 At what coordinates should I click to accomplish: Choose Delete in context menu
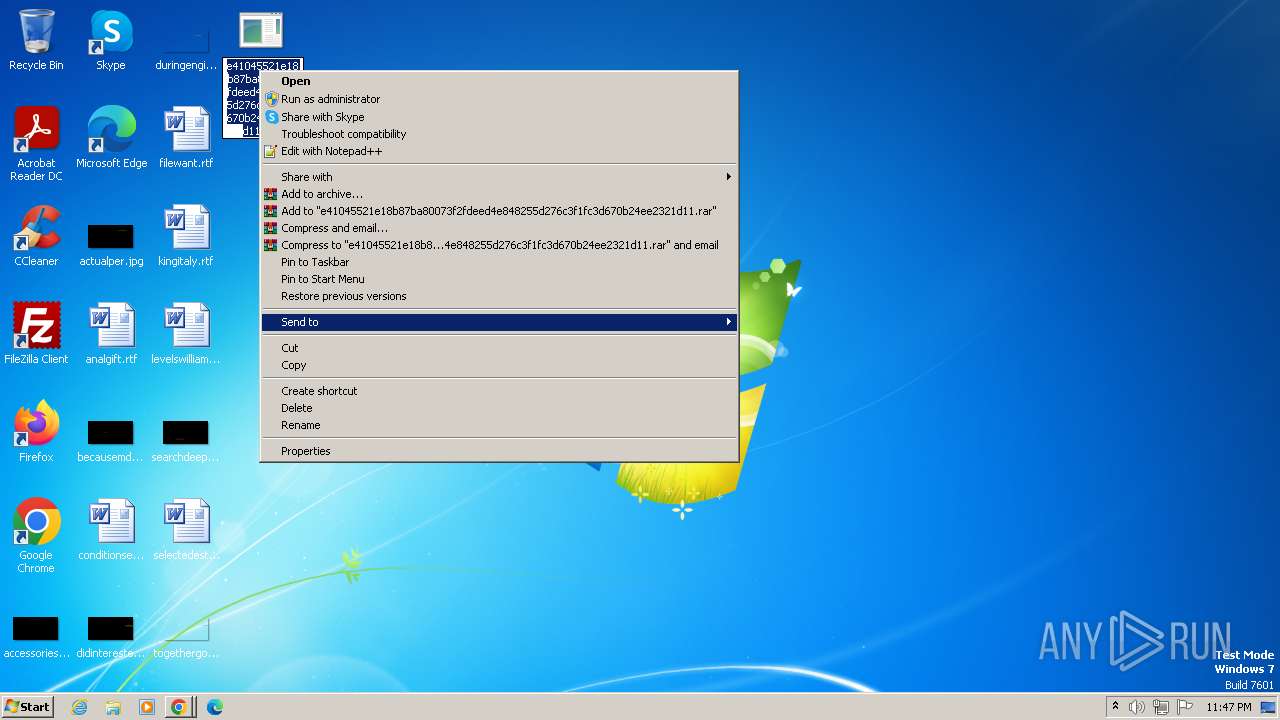[x=499, y=408]
